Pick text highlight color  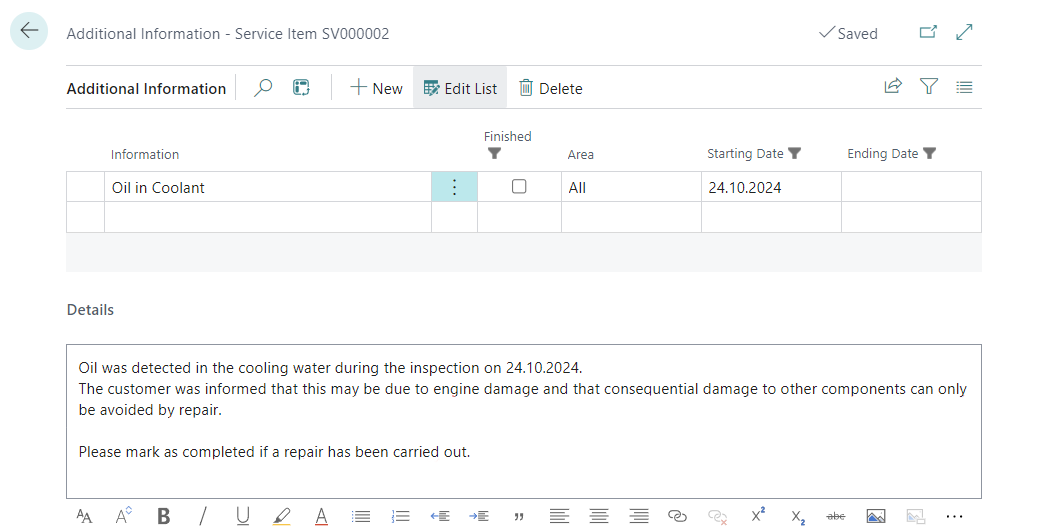(282, 516)
